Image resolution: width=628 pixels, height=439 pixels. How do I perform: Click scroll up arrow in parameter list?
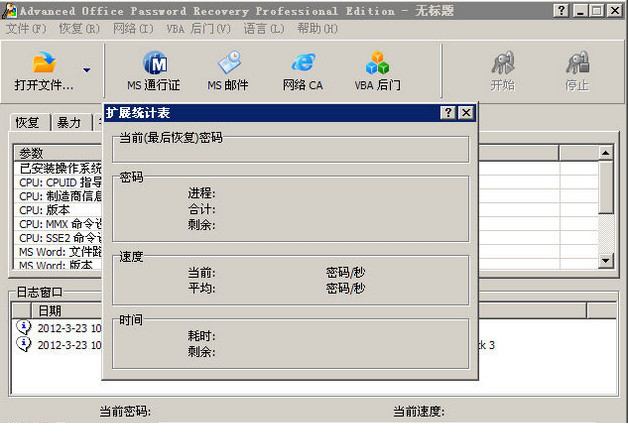coord(606,153)
